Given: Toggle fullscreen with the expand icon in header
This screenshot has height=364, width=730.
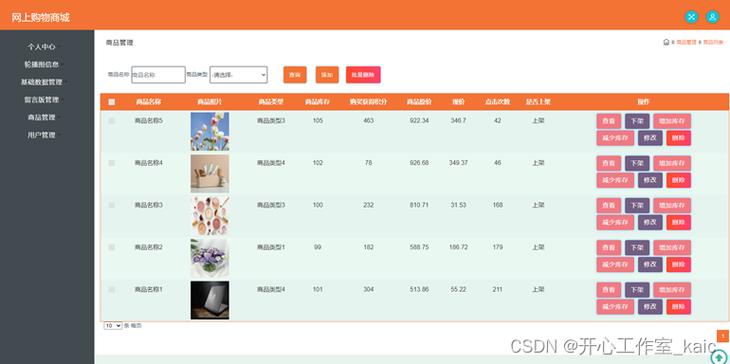Looking at the screenshot, I should 691,17.
